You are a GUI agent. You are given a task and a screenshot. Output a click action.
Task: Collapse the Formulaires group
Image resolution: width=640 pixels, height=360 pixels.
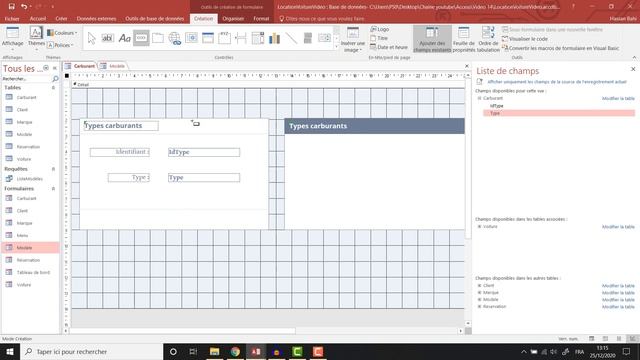[53, 189]
